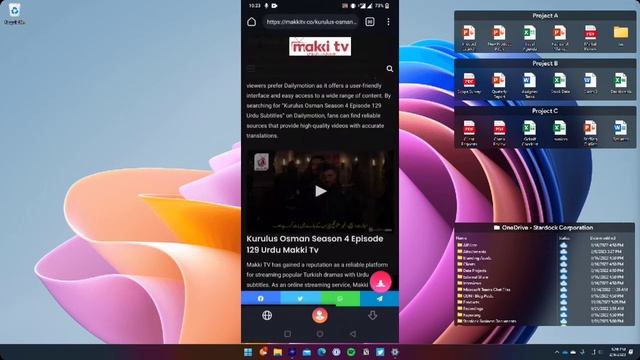Share the page on Facebook
Screen dimensions: 640x360
pyautogui.click(x=260, y=299)
